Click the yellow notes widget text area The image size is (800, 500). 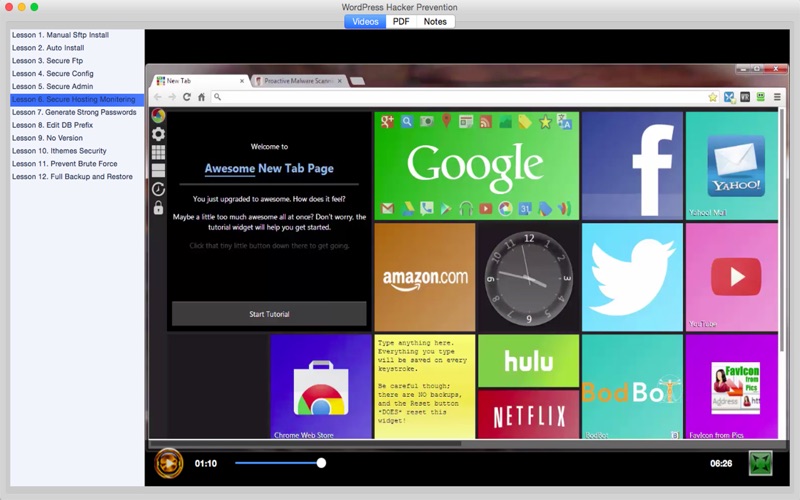(x=424, y=387)
